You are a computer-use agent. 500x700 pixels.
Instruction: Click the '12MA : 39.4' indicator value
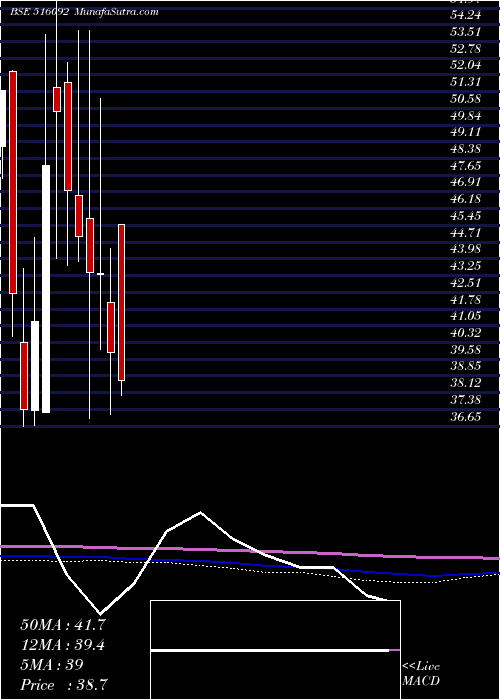63,645
